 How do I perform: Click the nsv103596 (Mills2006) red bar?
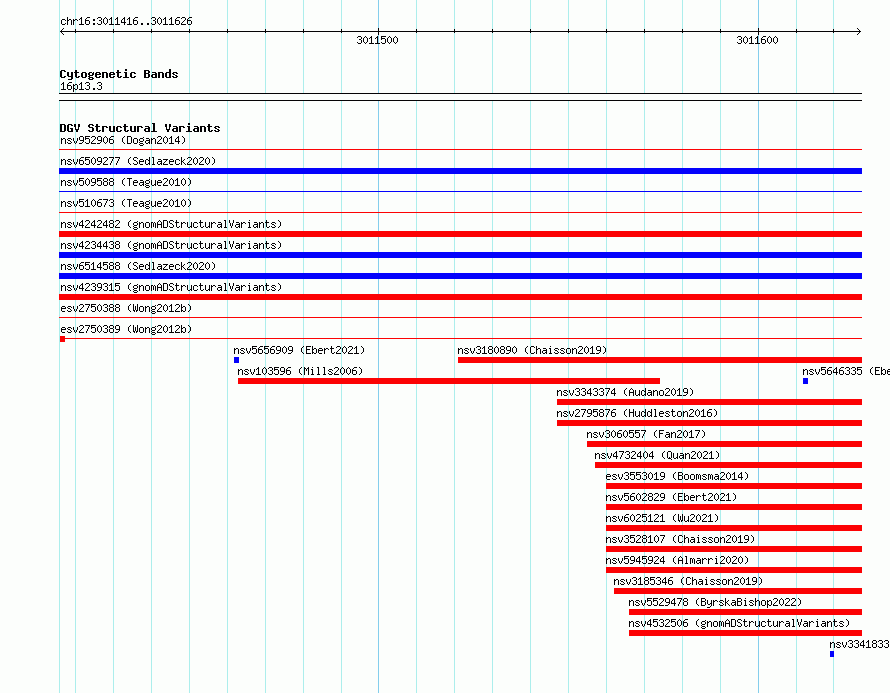pyautogui.click(x=449, y=381)
